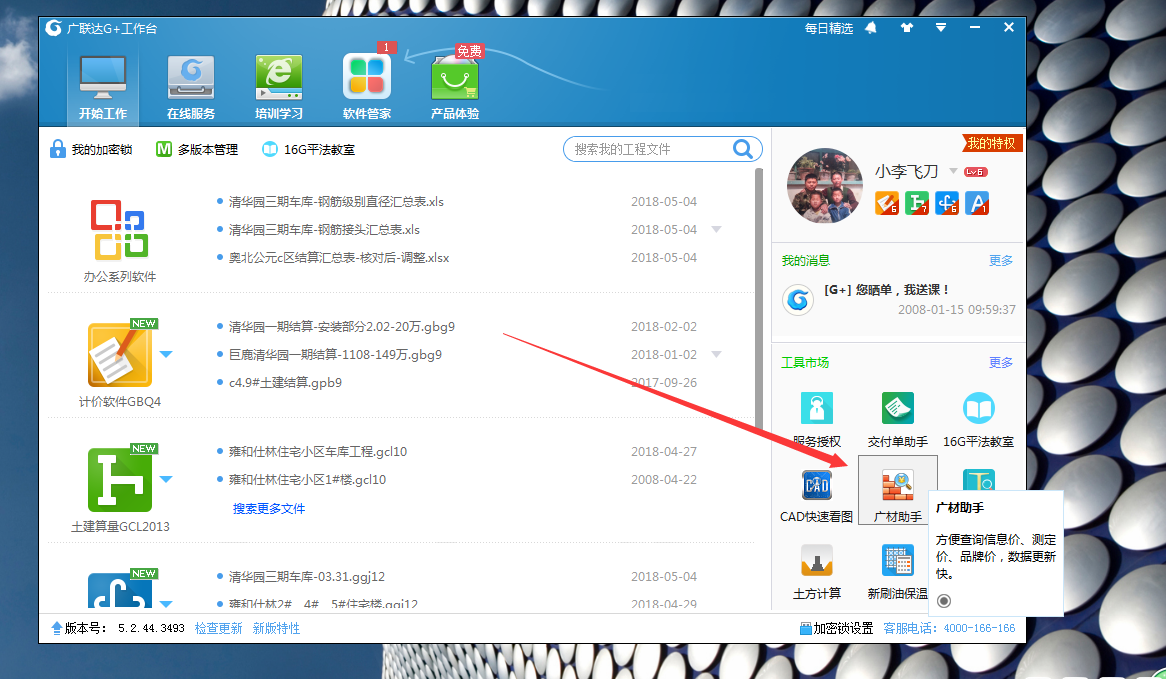Launch 计价软件GBQ4 icon
1166x679 pixels.
(x=120, y=355)
